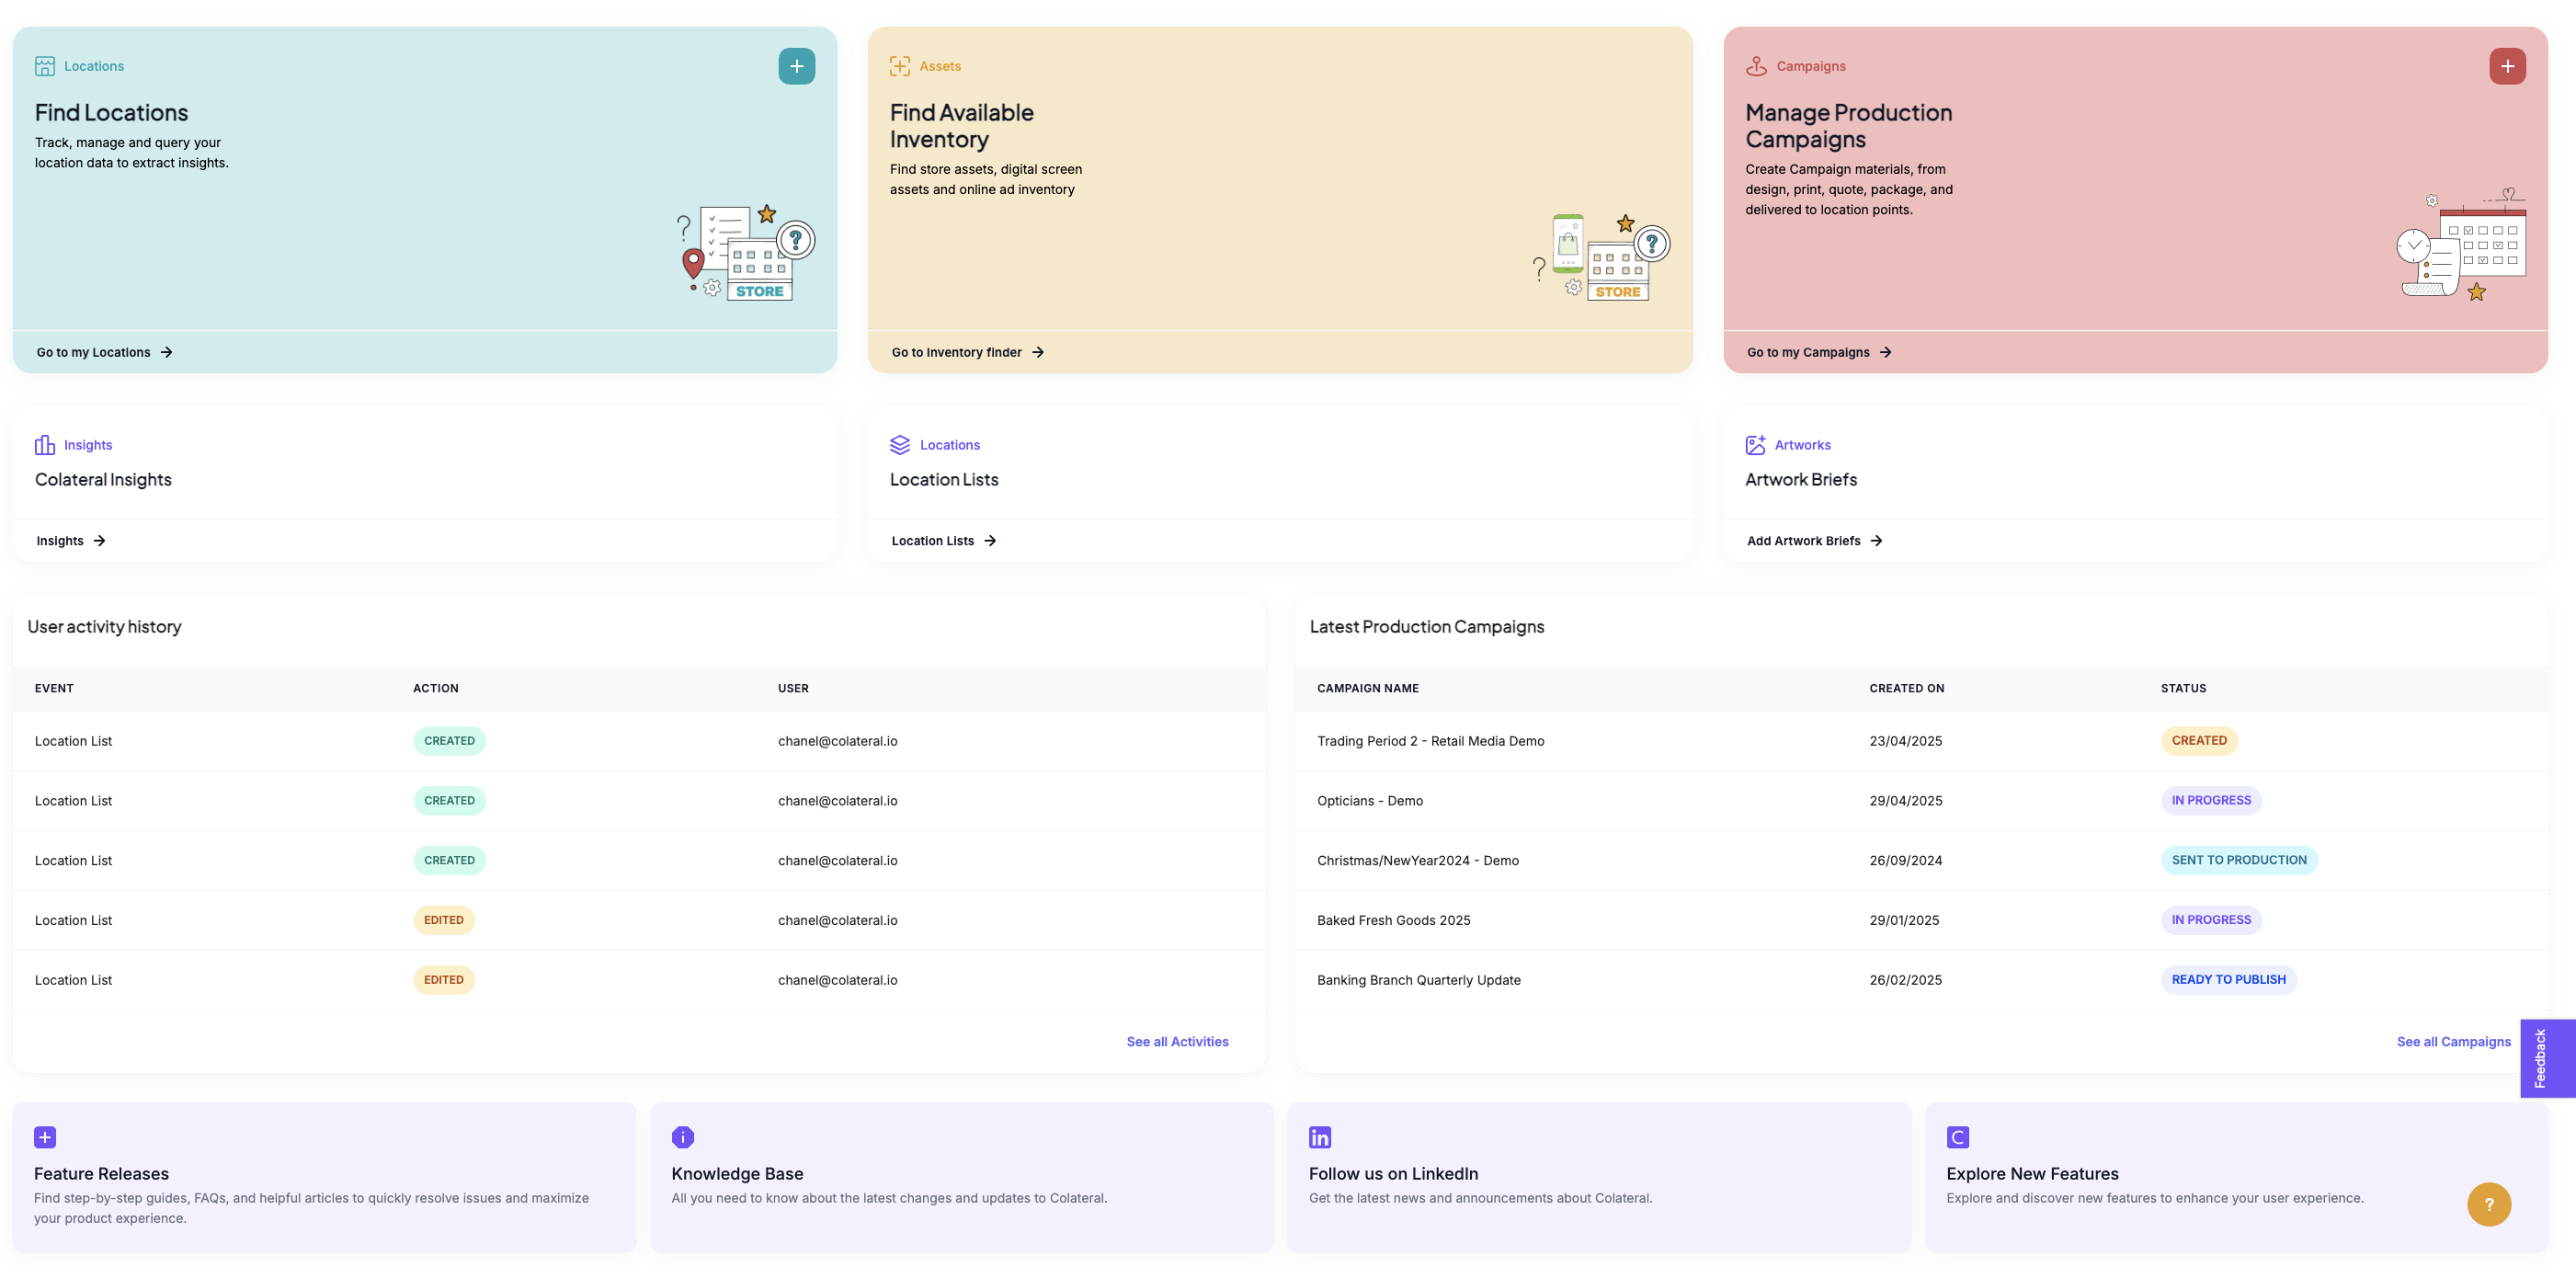Open See all Campaigns link
This screenshot has width=2576, height=1267.
(2453, 1041)
